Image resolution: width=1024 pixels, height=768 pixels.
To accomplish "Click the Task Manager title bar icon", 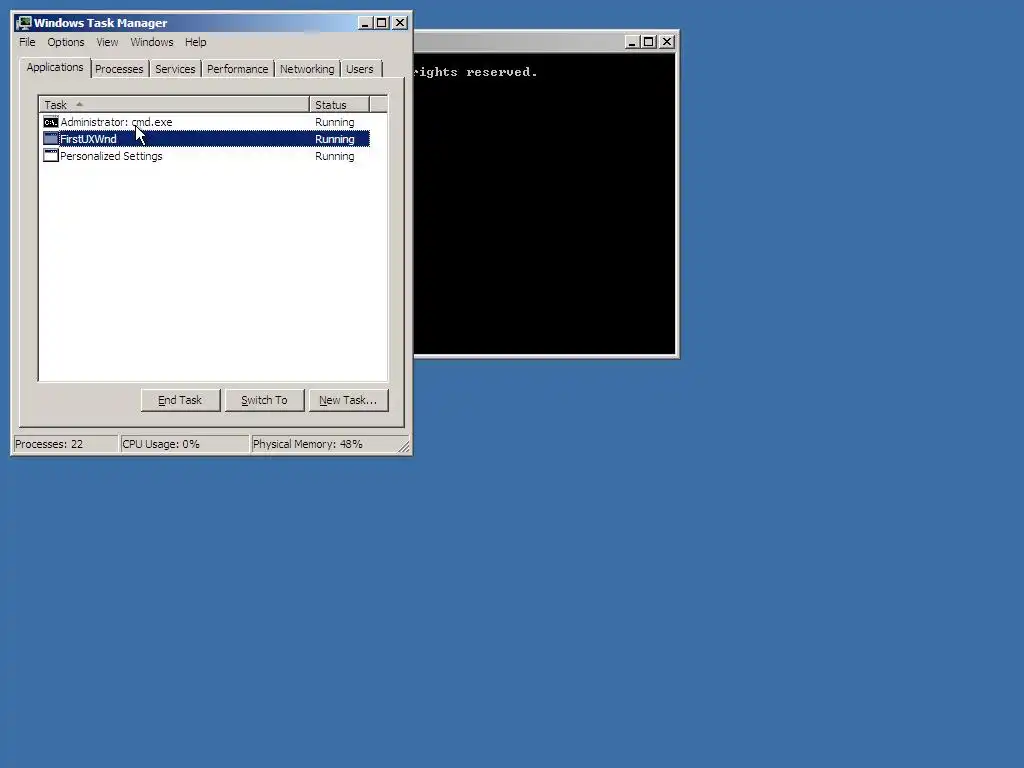I will click(x=24, y=23).
